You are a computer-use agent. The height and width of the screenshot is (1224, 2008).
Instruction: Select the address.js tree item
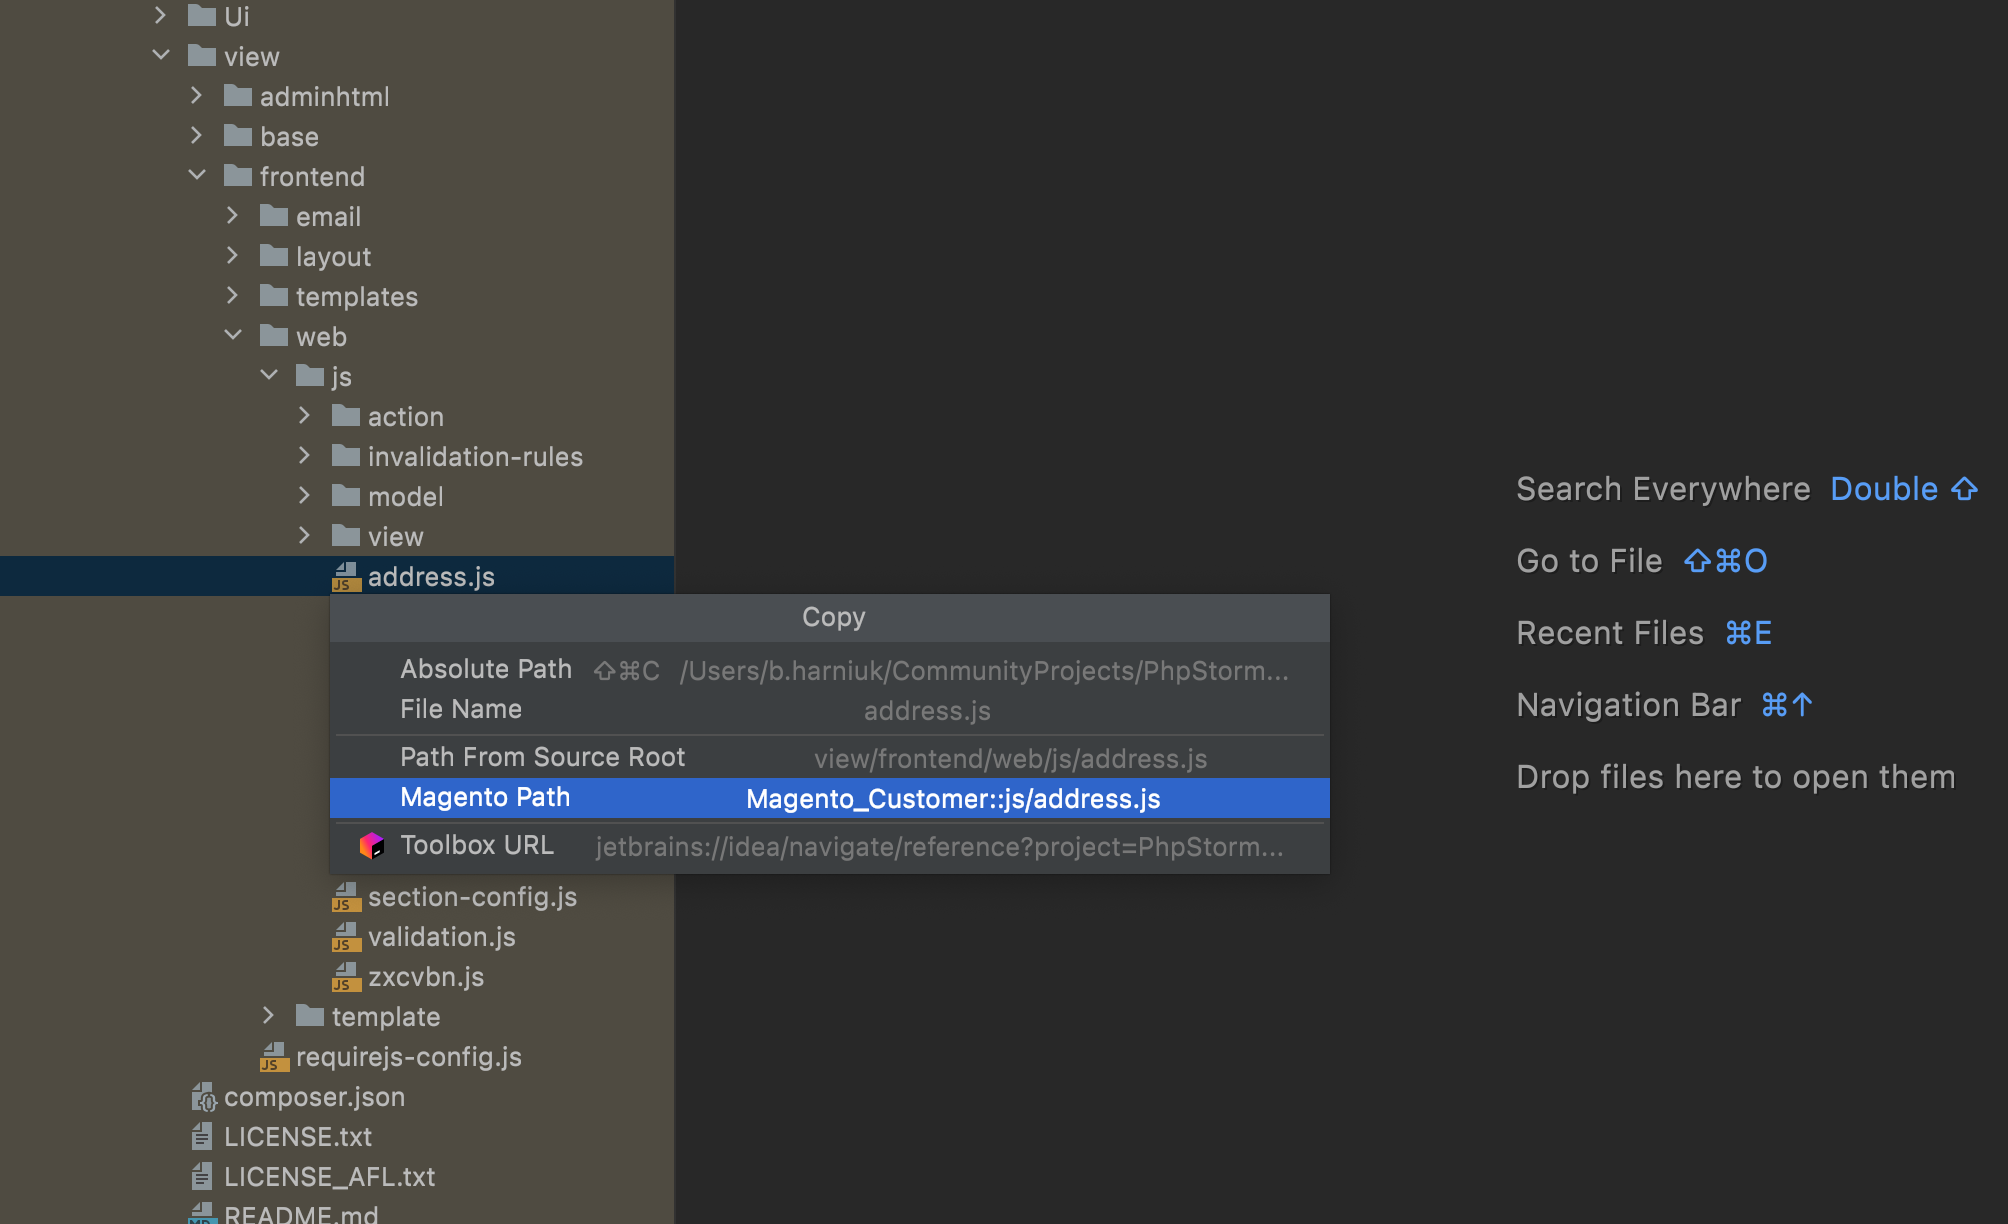(430, 577)
